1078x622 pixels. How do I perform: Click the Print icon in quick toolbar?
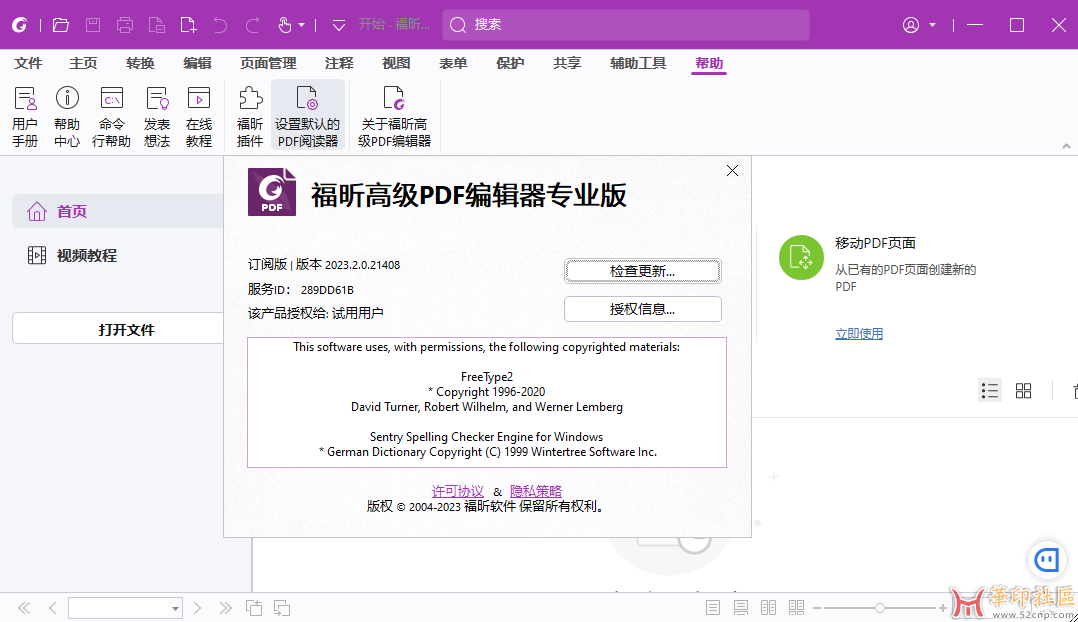point(124,25)
